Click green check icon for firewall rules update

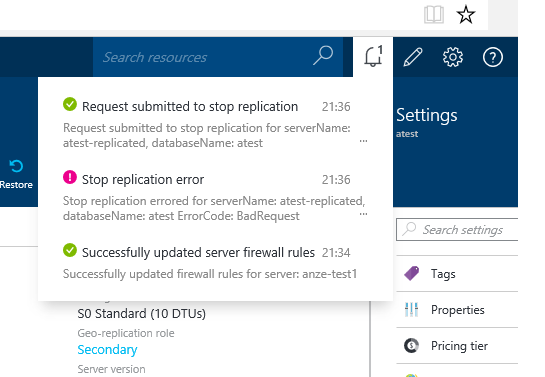point(70,250)
